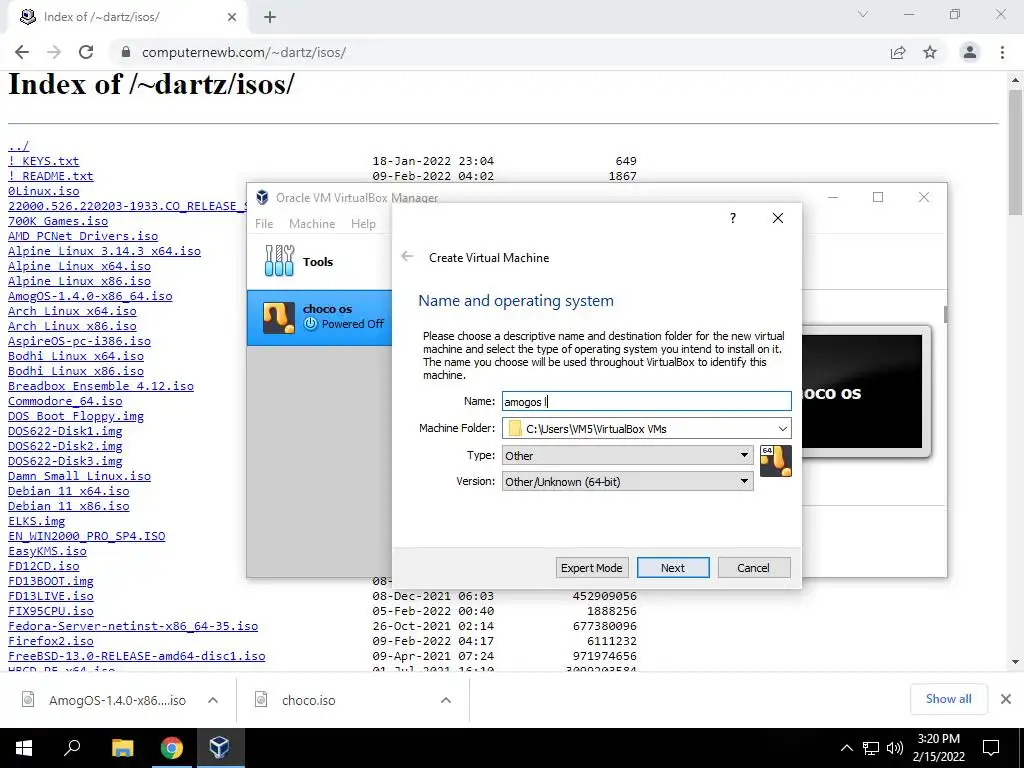The image size is (1024, 768).
Task: Open a new tab with the plus button
Action: pyautogui.click(x=270, y=17)
